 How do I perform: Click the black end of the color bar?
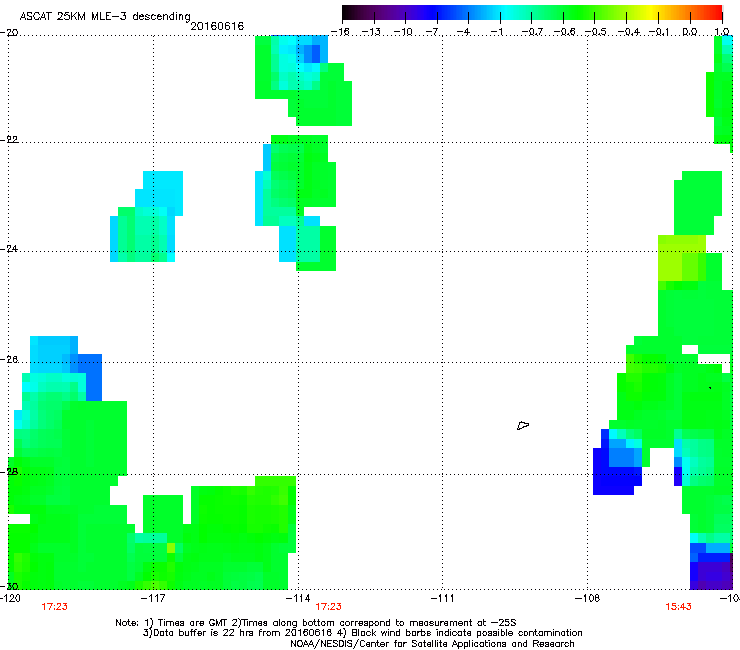click(x=349, y=13)
